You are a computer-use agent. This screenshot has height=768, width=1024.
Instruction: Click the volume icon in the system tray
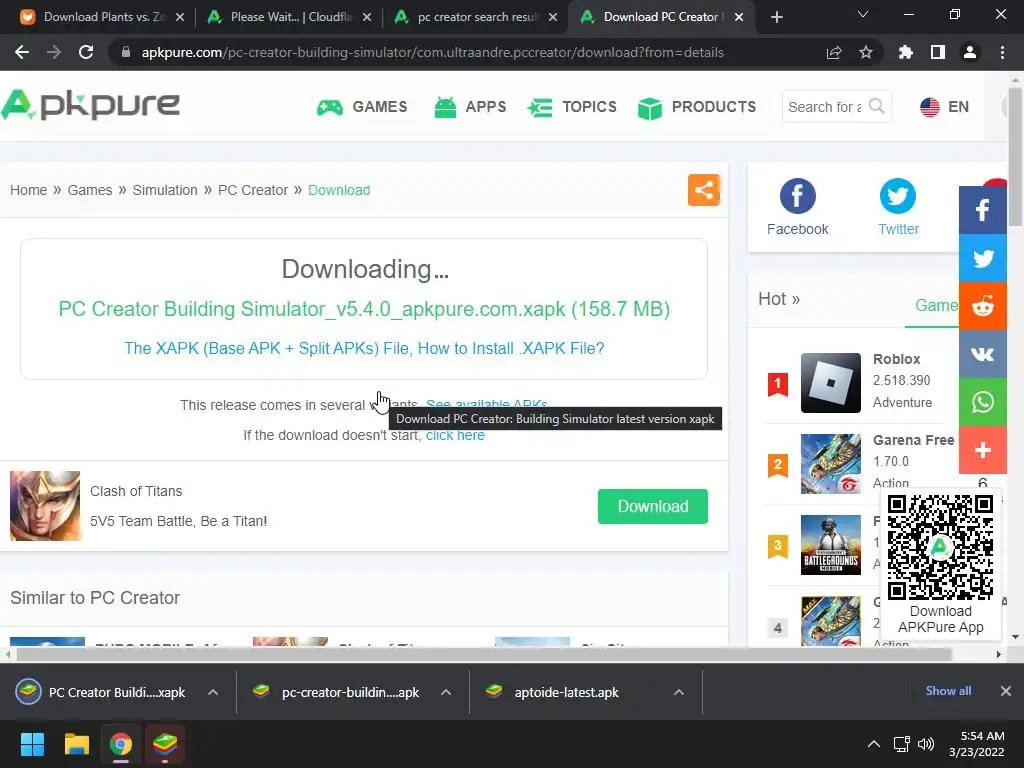[x=925, y=744]
